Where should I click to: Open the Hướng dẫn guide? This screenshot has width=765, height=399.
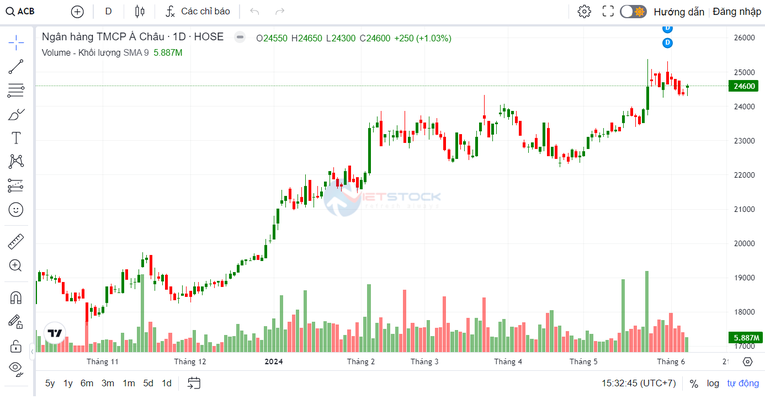point(679,12)
